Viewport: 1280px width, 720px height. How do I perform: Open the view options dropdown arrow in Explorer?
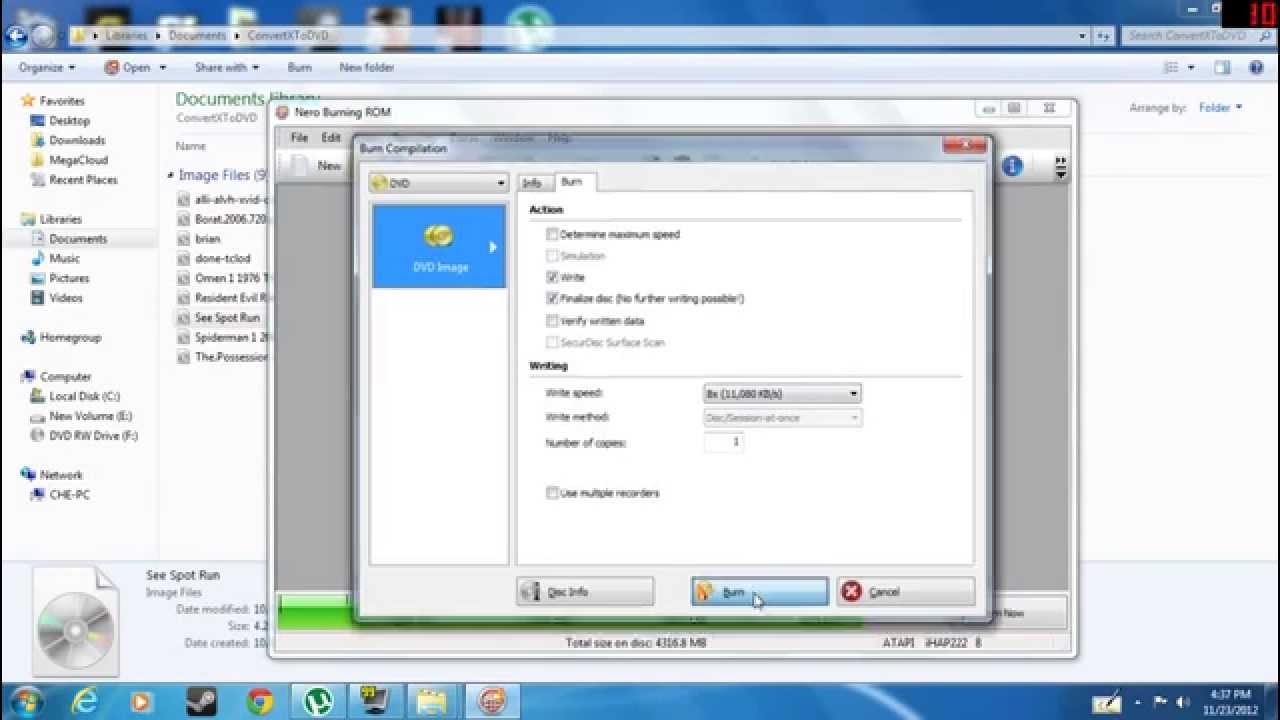[1191, 68]
